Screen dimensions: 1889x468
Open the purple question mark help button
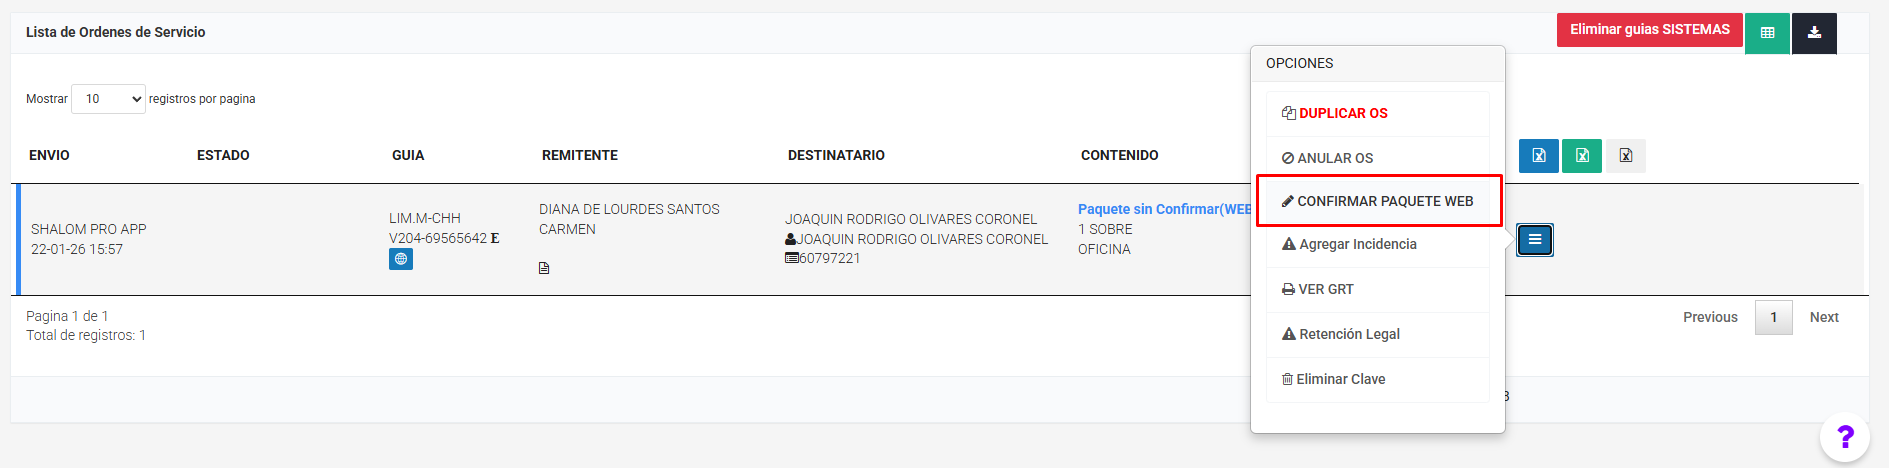[1845, 437]
